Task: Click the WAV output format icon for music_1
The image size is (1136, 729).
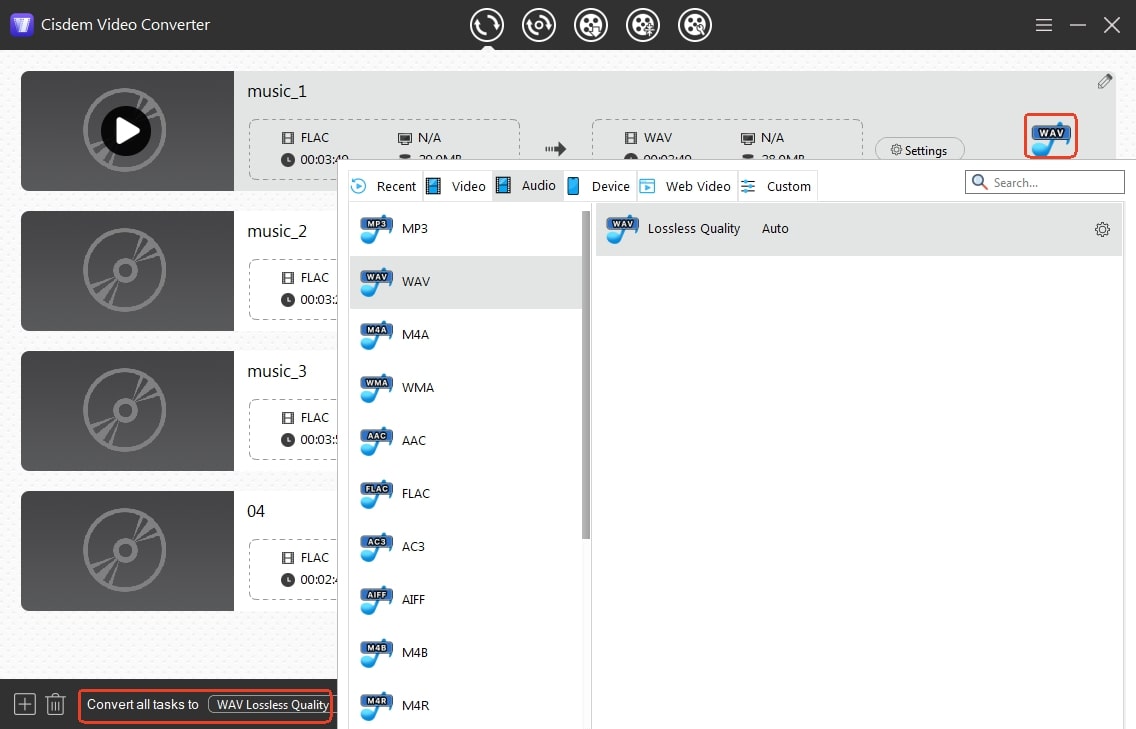Action: (x=1051, y=136)
